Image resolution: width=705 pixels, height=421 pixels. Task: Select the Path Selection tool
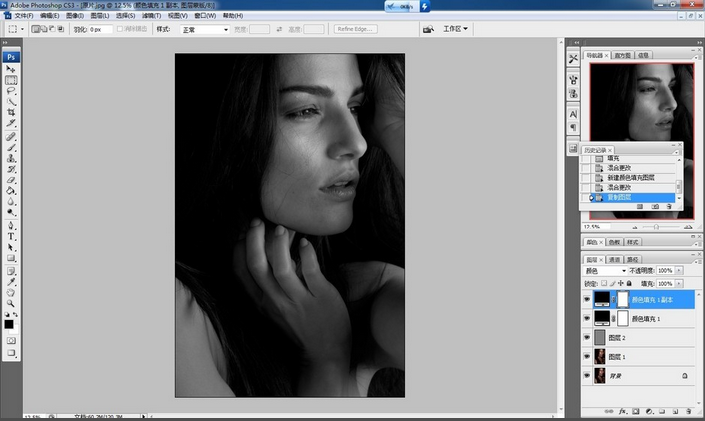coord(11,247)
